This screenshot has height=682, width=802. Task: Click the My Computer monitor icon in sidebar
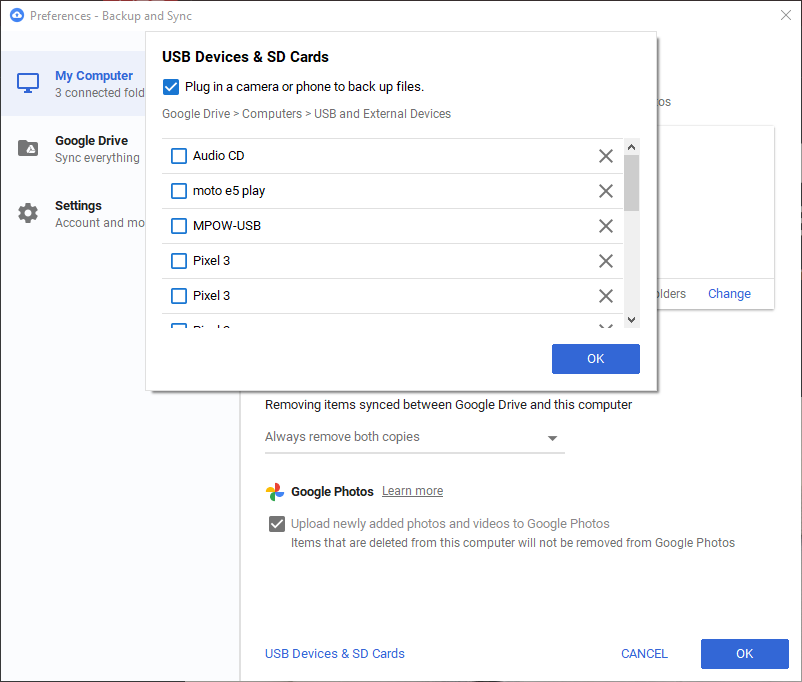click(x=27, y=83)
